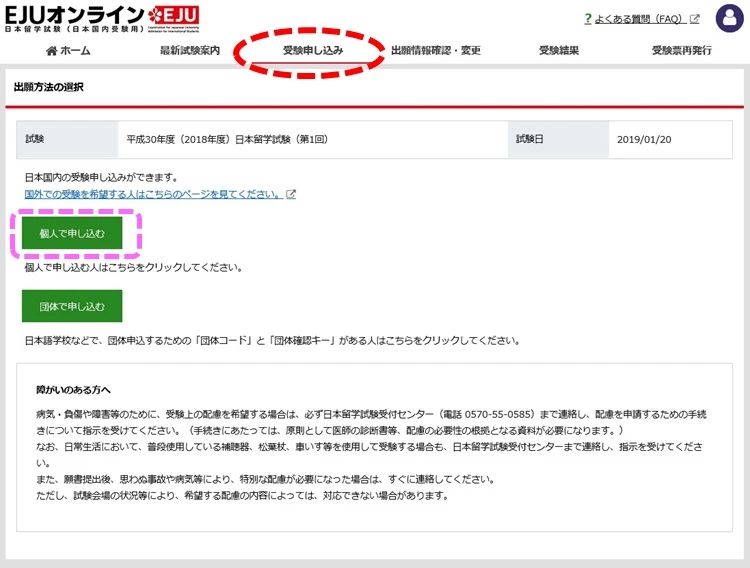Open the よくある質問 (FAQ) link
The width and height of the screenshot is (750, 568).
[x=638, y=19]
